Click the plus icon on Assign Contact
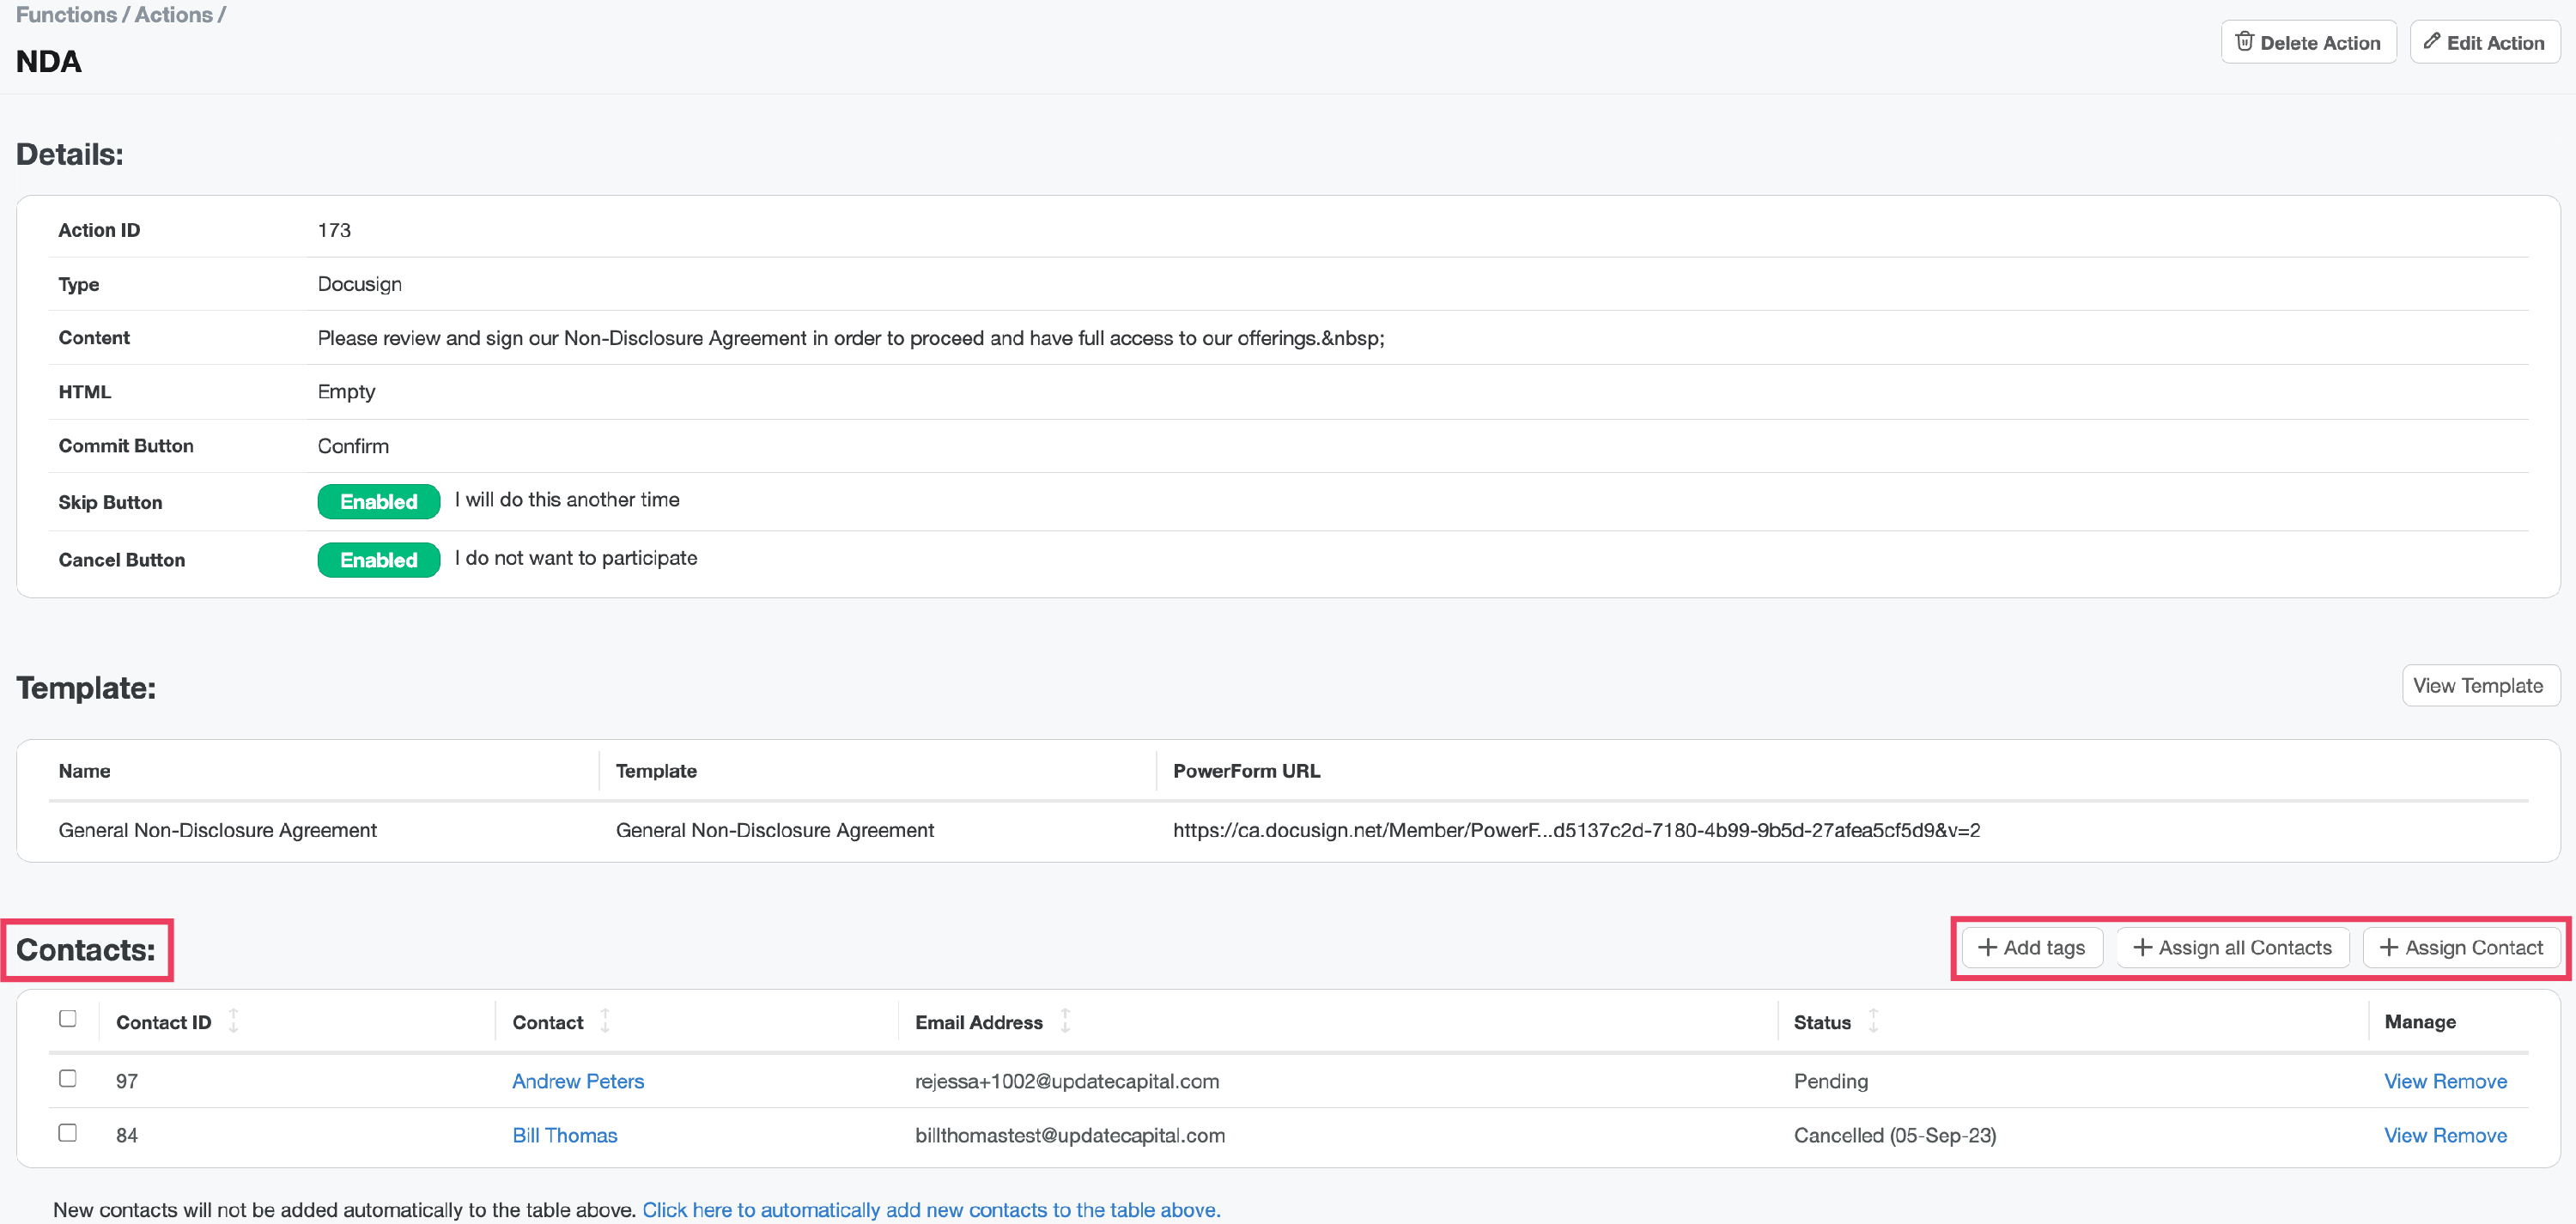Screen dimensions: 2576x1224 coord(2389,947)
